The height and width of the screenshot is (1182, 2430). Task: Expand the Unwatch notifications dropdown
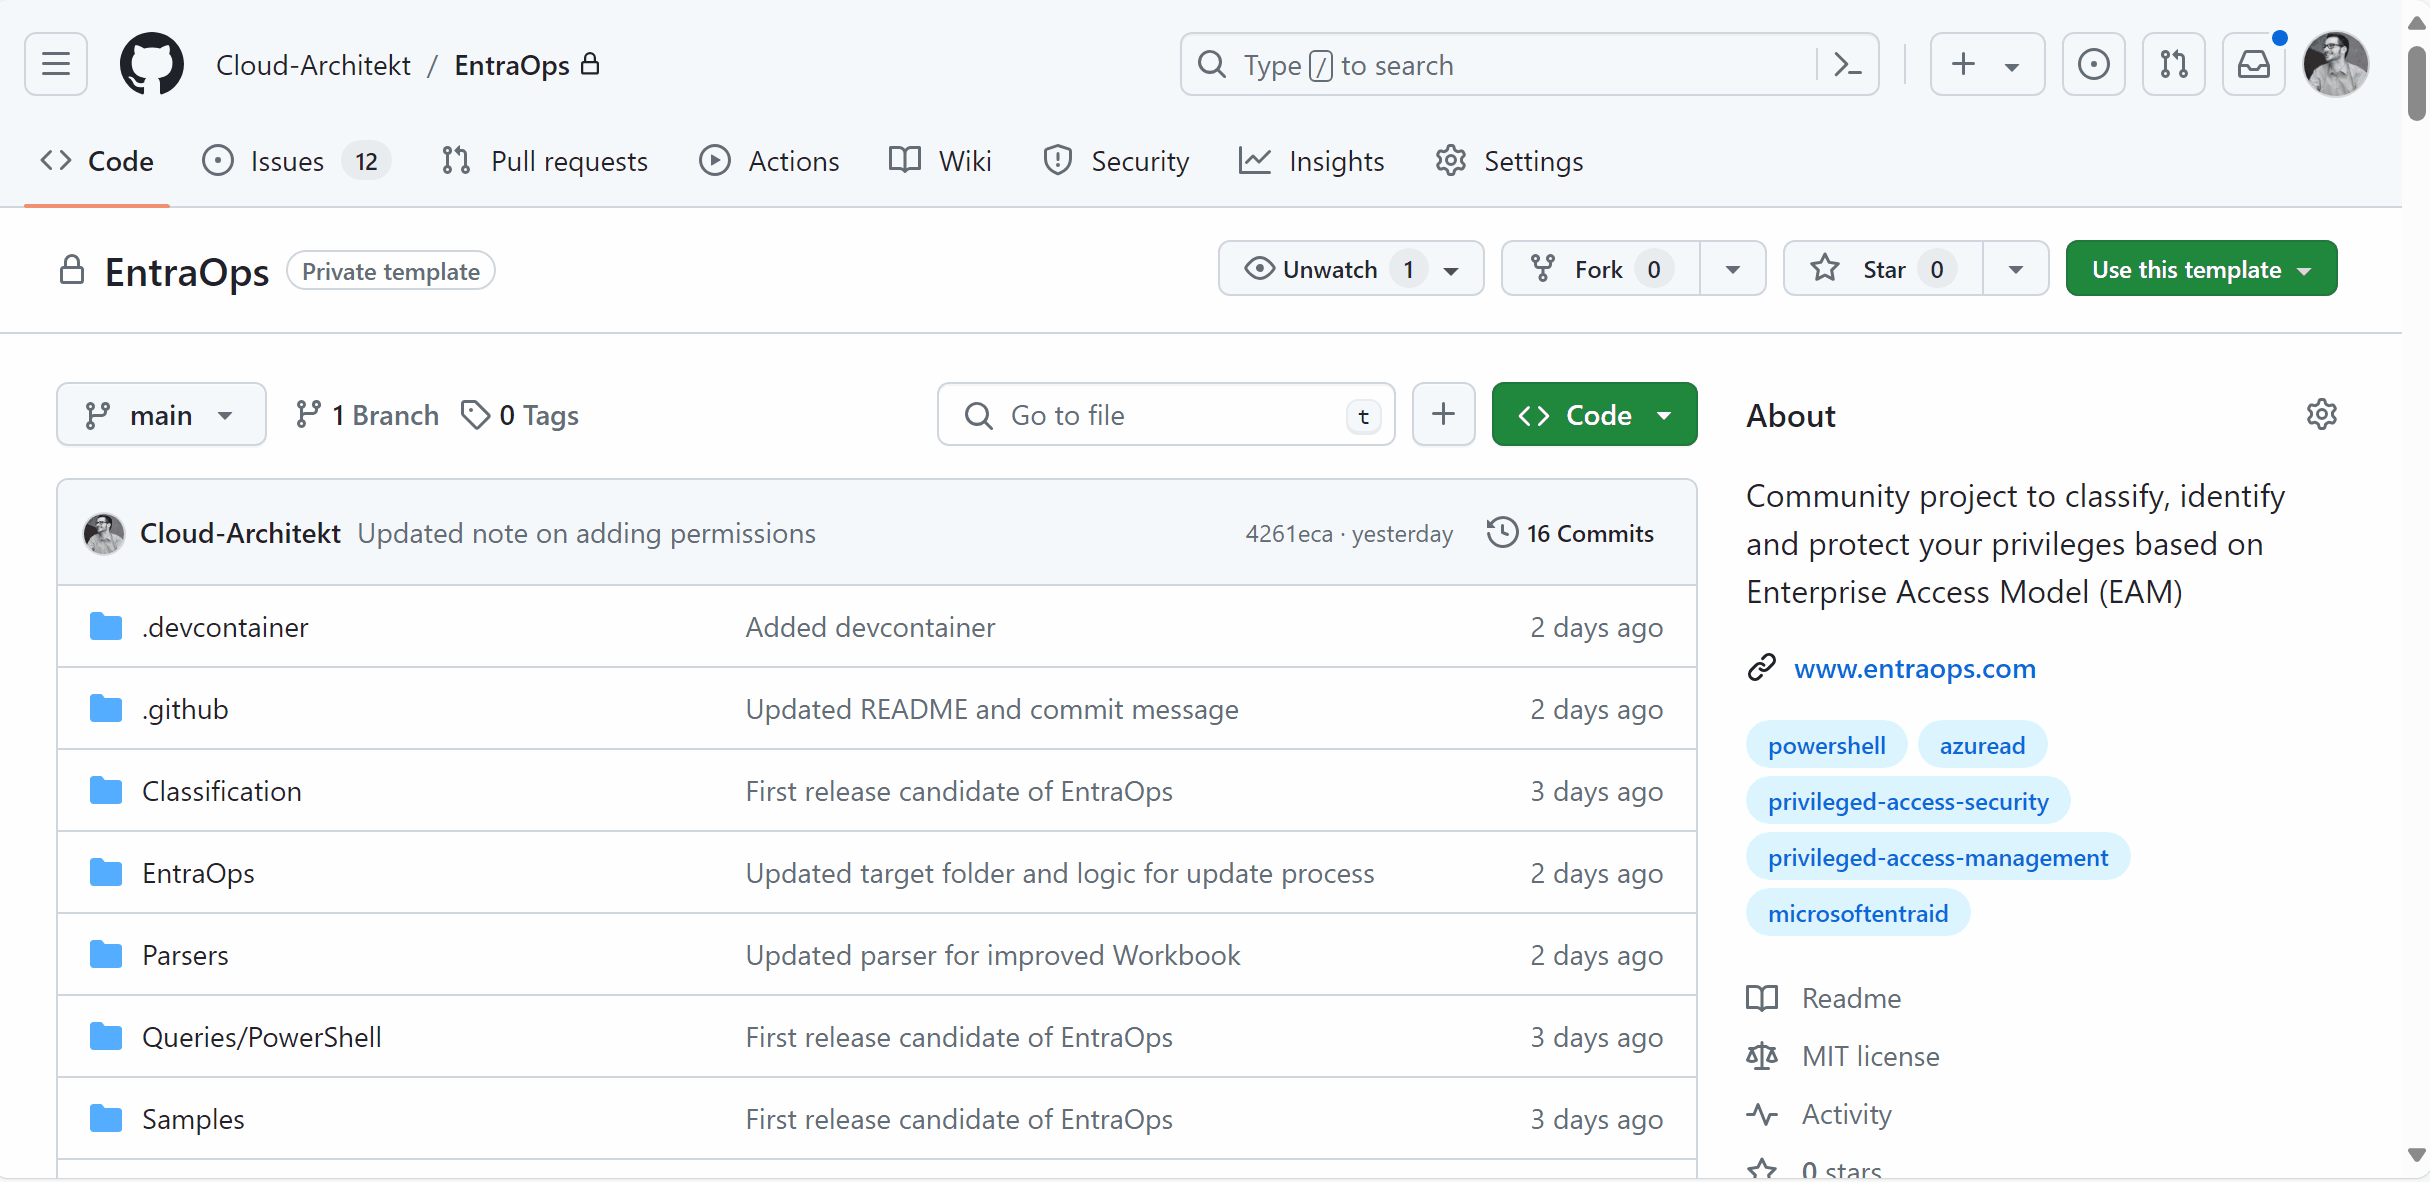click(1351, 269)
